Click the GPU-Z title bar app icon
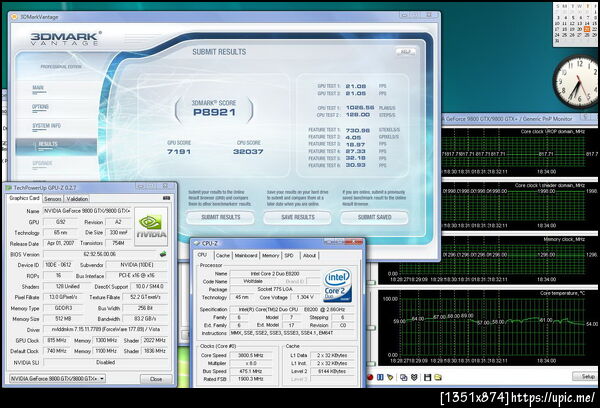Image resolution: width=600 pixels, height=408 pixels. [x=9, y=188]
